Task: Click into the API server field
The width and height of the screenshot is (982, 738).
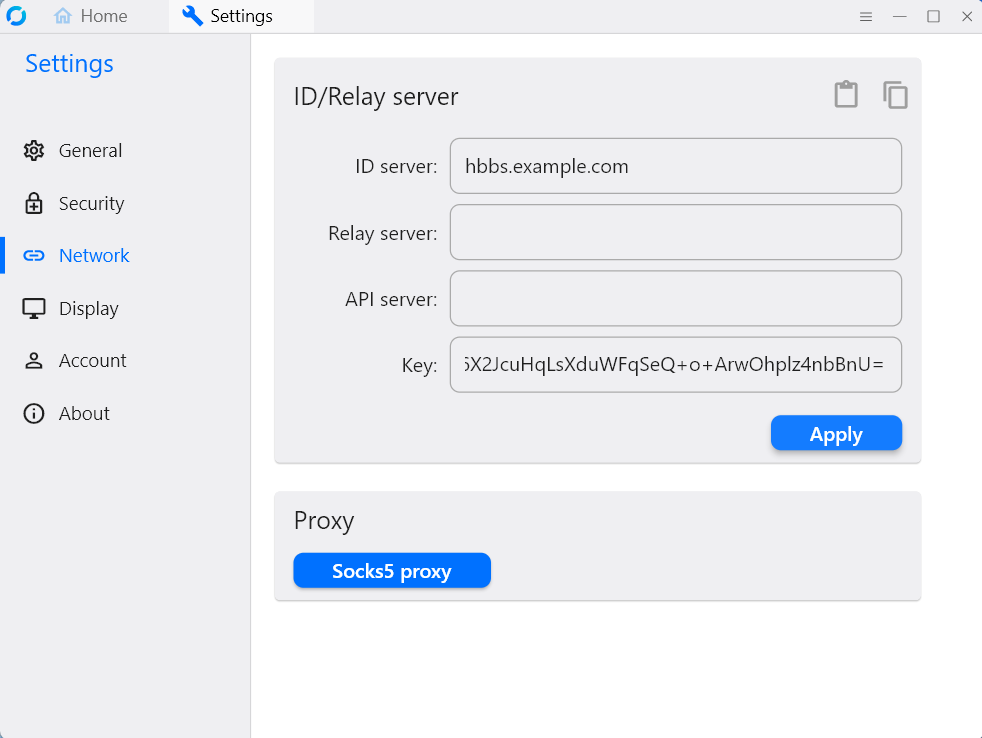Action: (675, 298)
